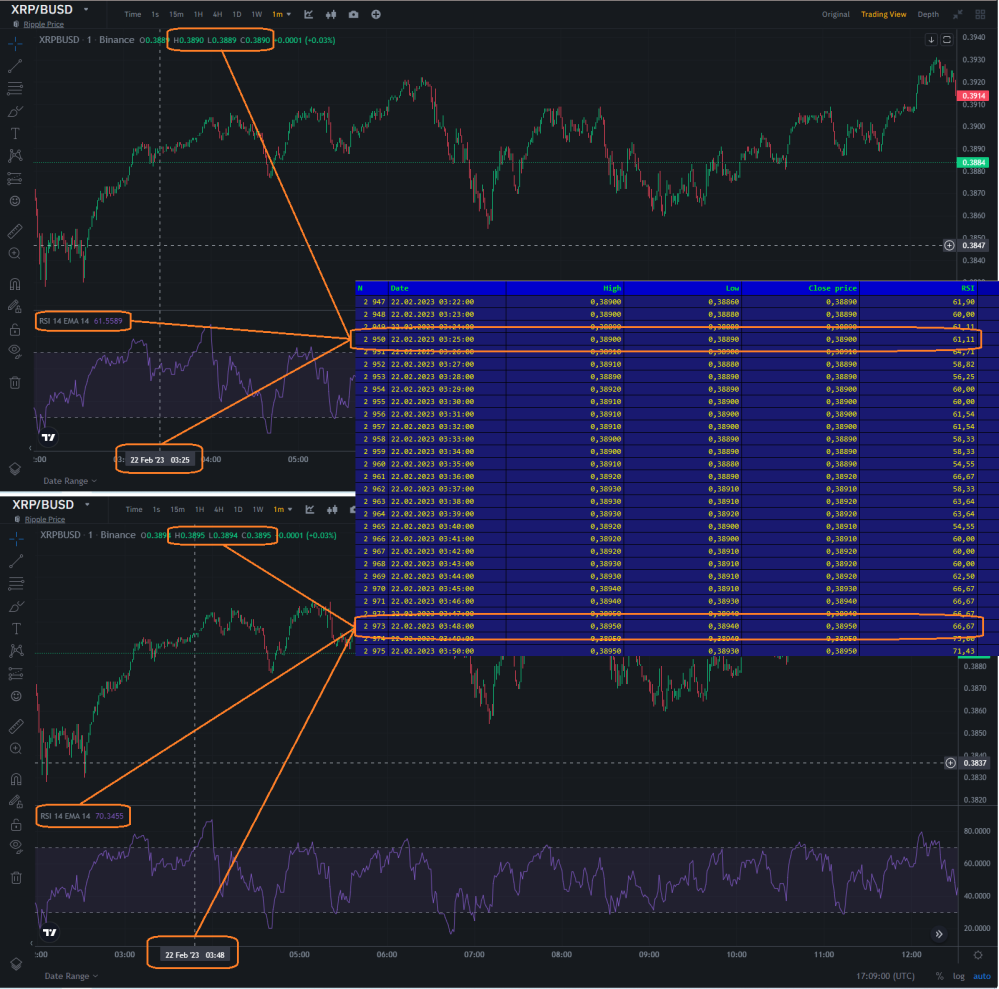Toggle lock all drawings in the bottom chart
This screenshot has width=999, height=989.
17,825
